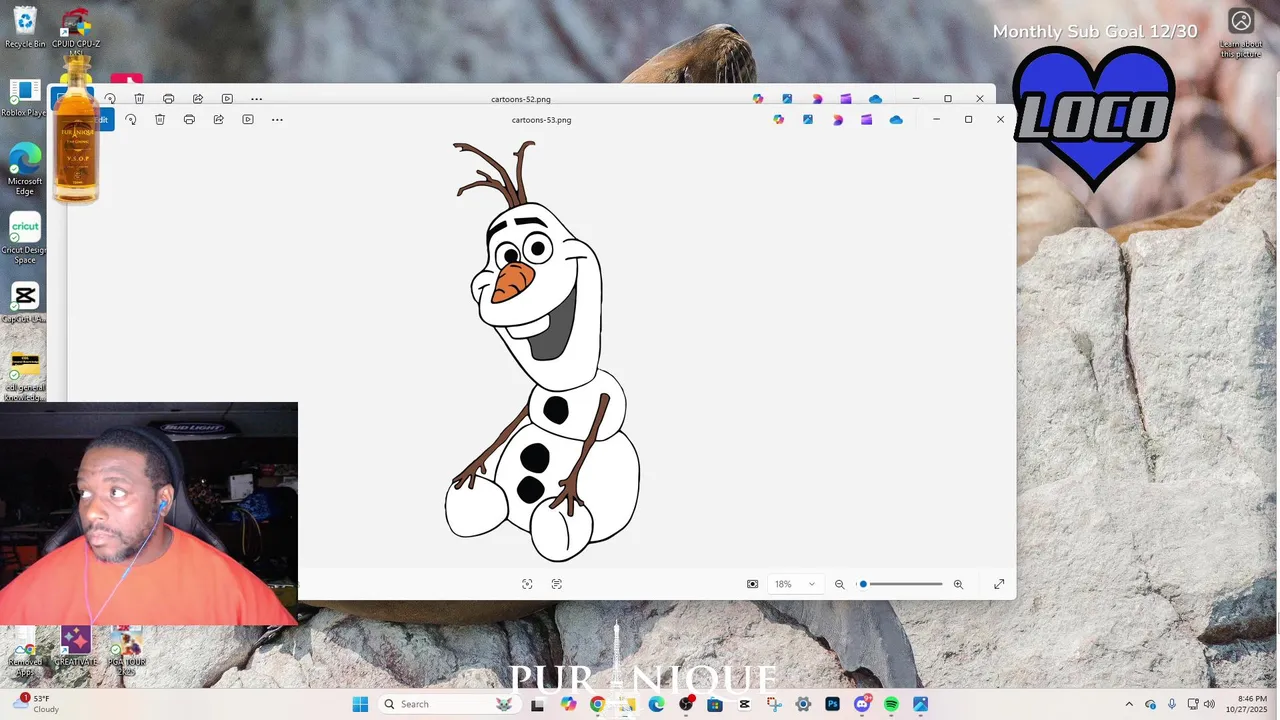Image resolution: width=1280 pixels, height=720 pixels.
Task: Start slideshow in the cartoons-52.png window
Action: coord(227,99)
